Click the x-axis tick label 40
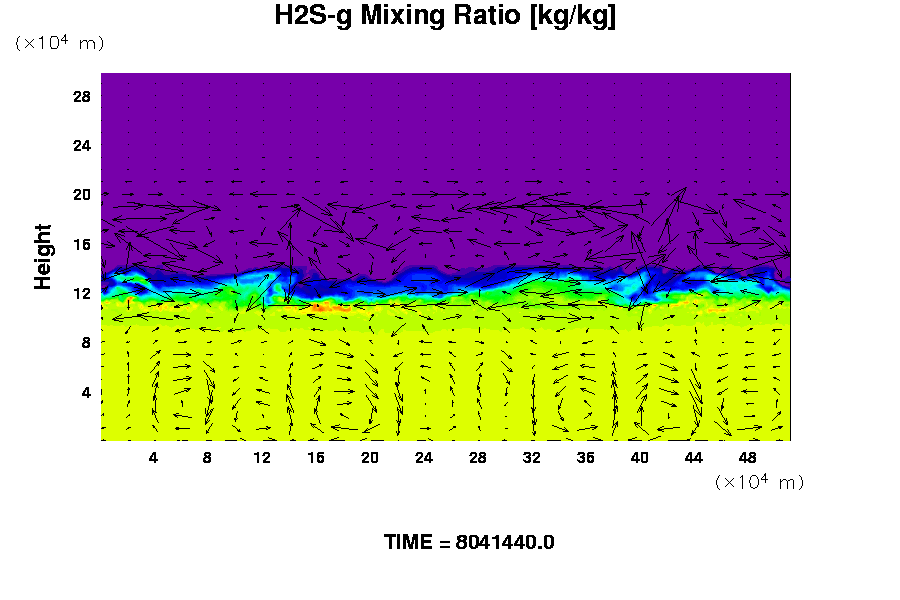Viewport: 900px width, 600px height. 639,458
